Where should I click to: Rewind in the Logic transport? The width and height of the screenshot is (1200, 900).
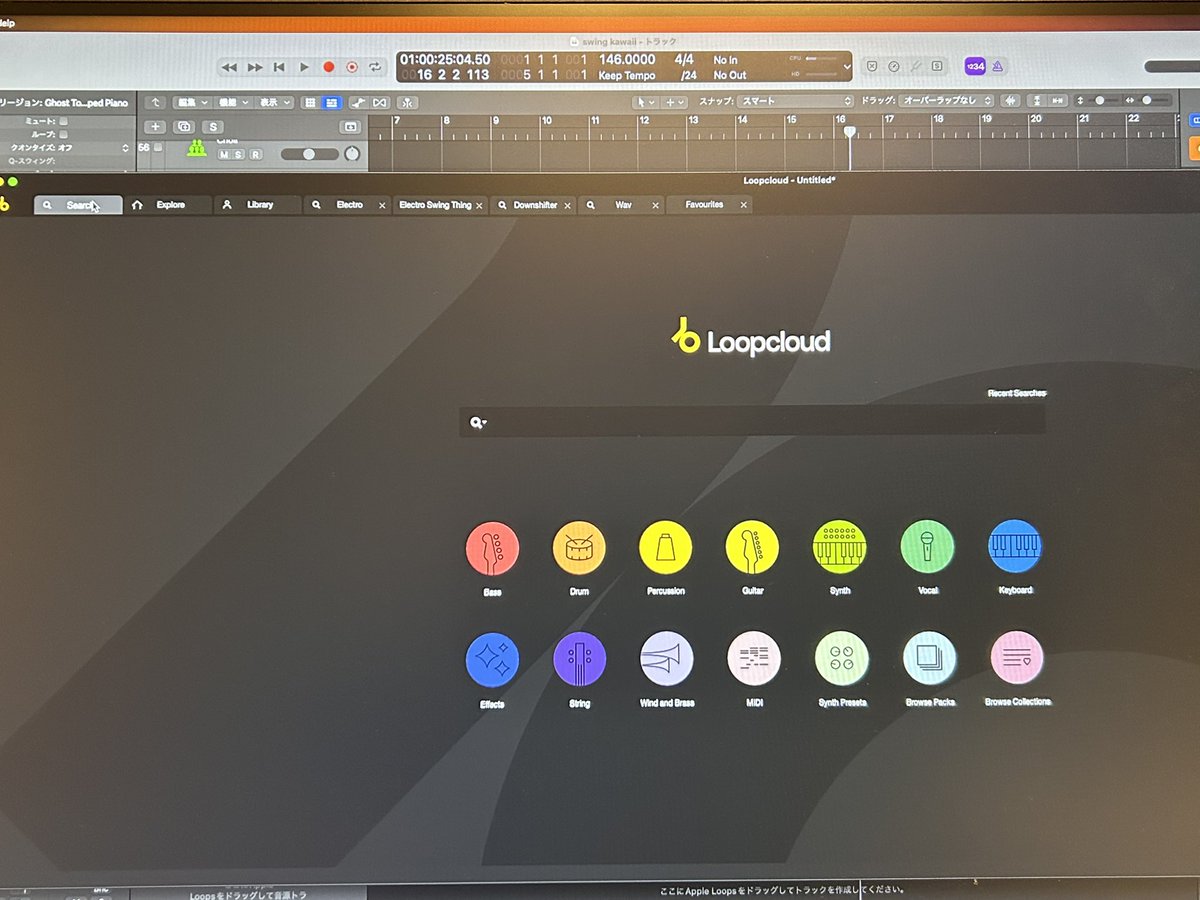[229, 67]
